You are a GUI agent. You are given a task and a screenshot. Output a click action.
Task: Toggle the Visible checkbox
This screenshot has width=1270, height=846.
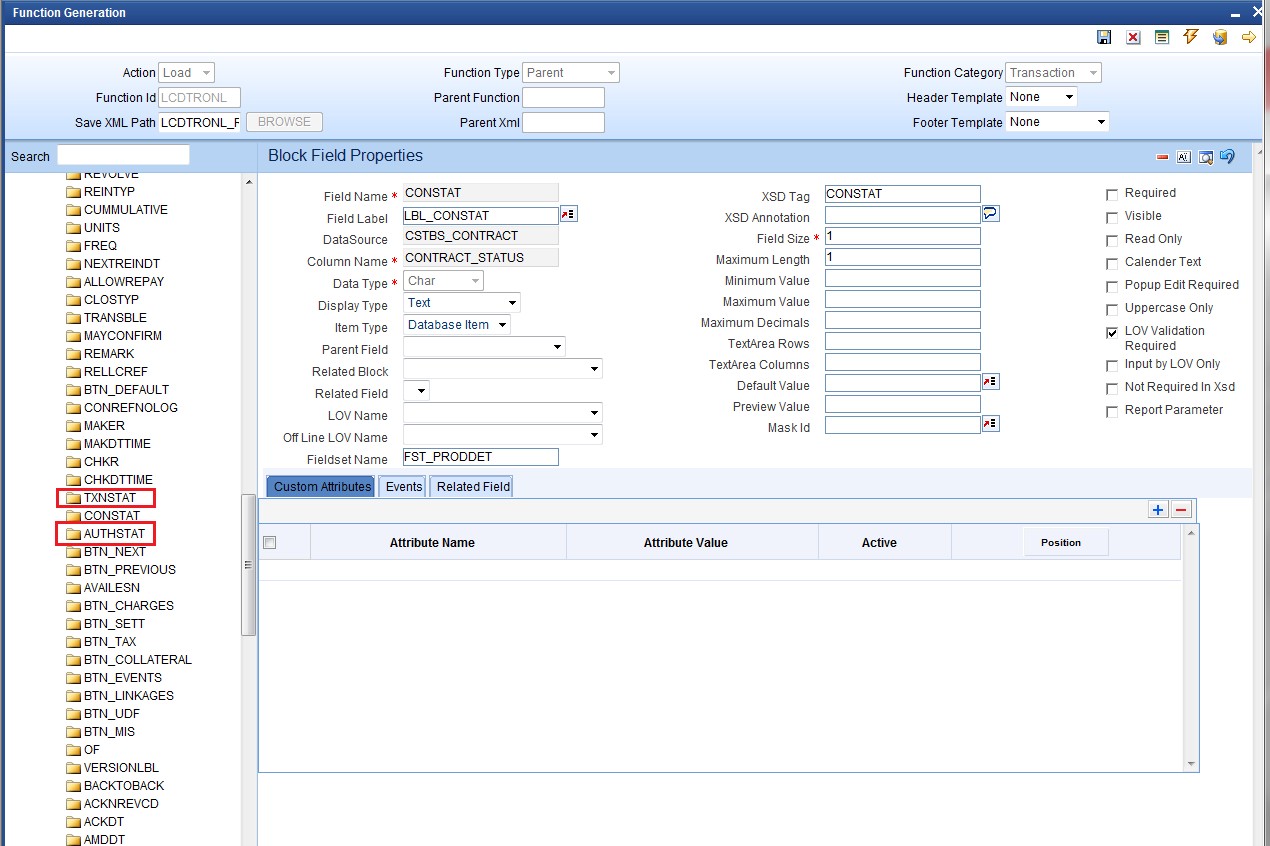point(1112,217)
